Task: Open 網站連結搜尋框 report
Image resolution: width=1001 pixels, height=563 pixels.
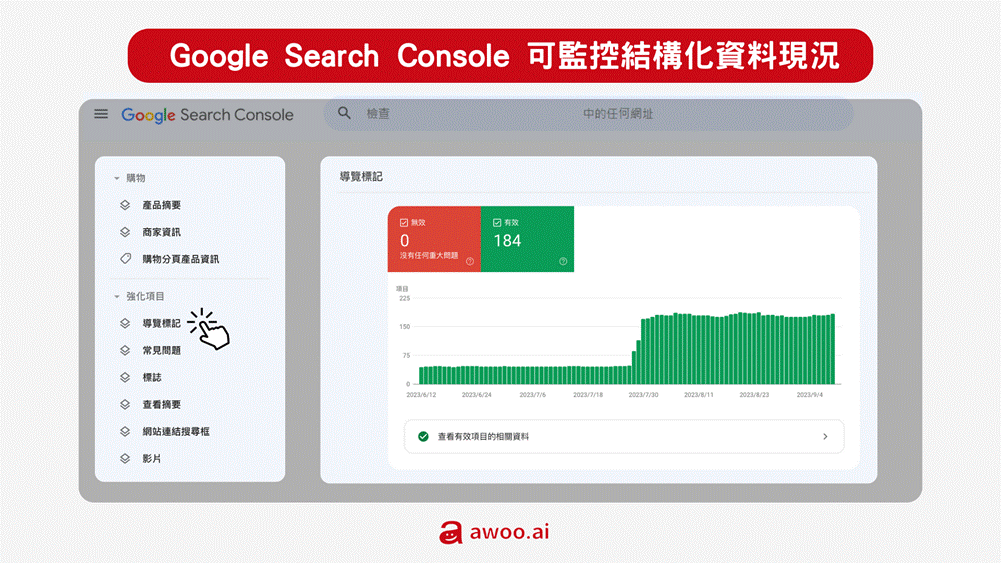Action: click(x=176, y=432)
